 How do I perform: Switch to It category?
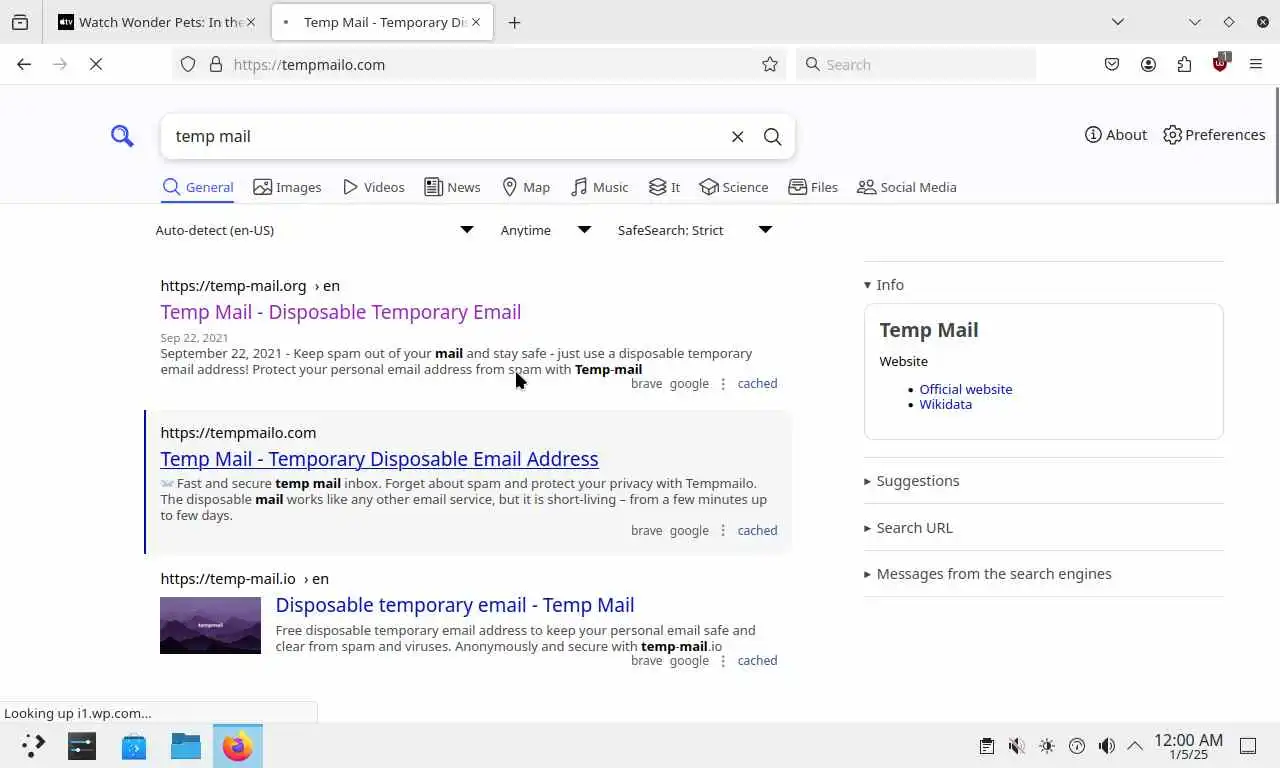click(664, 187)
